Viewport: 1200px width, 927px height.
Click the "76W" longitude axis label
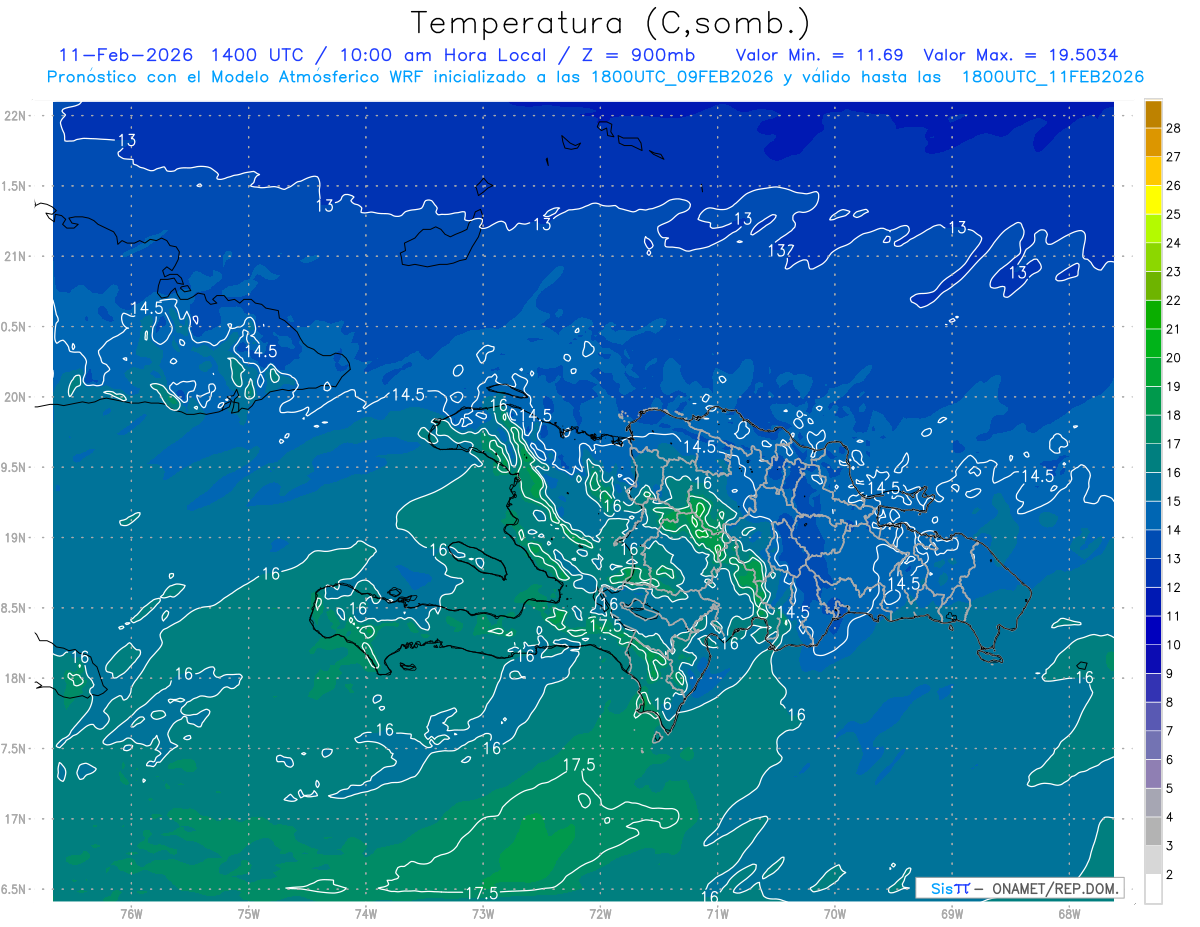[x=131, y=914]
